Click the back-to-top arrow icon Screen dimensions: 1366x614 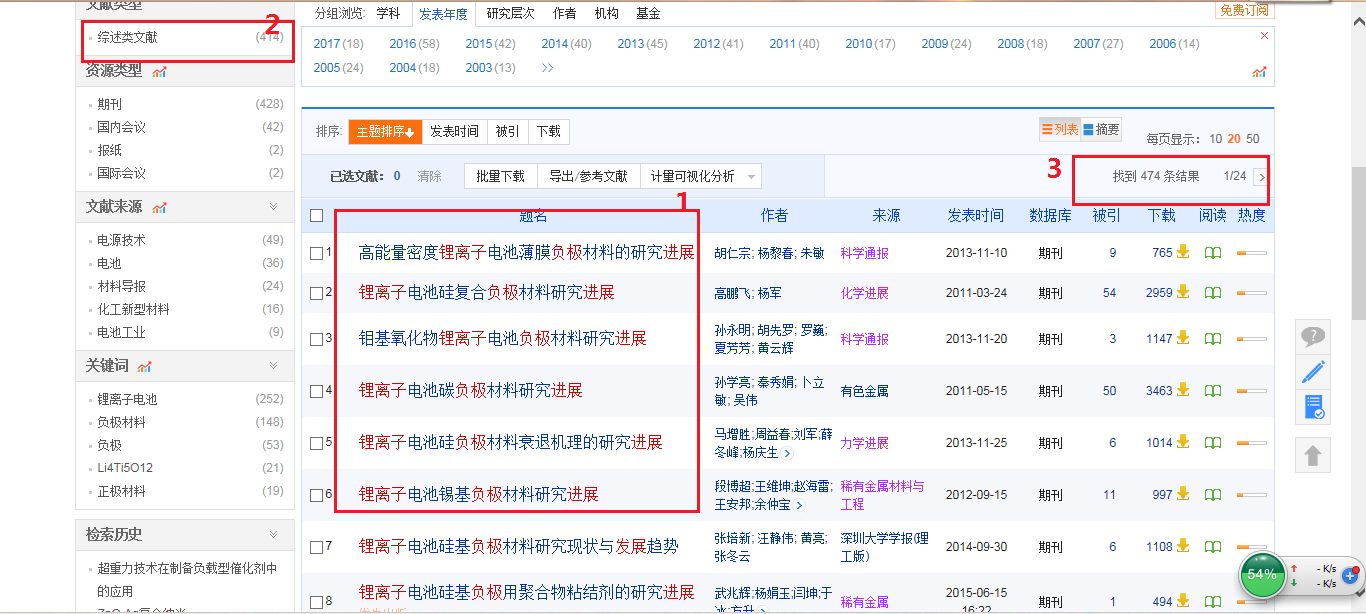pos(1313,456)
